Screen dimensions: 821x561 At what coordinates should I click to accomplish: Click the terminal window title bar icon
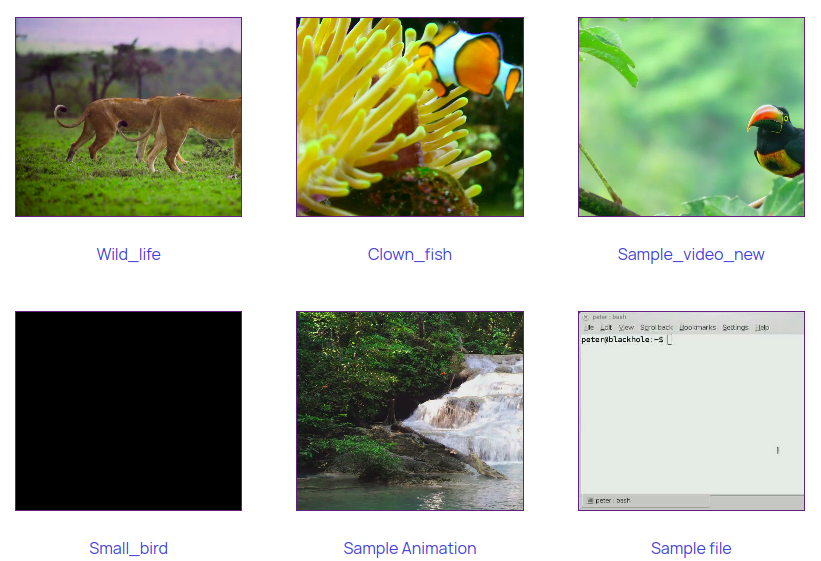pyautogui.click(x=586, y=317)
